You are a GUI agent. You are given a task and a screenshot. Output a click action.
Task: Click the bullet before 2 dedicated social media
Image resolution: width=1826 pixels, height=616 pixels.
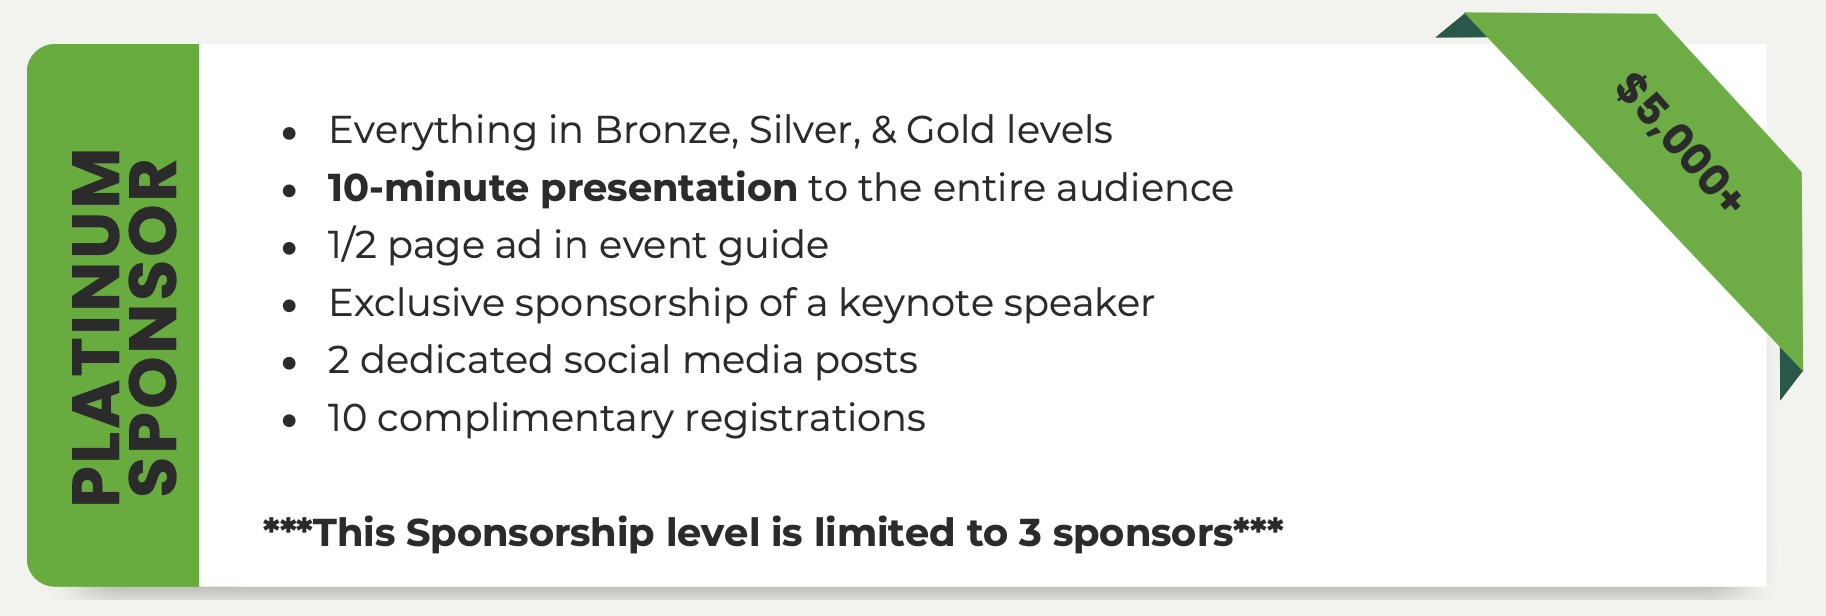(x=289, y=362)
